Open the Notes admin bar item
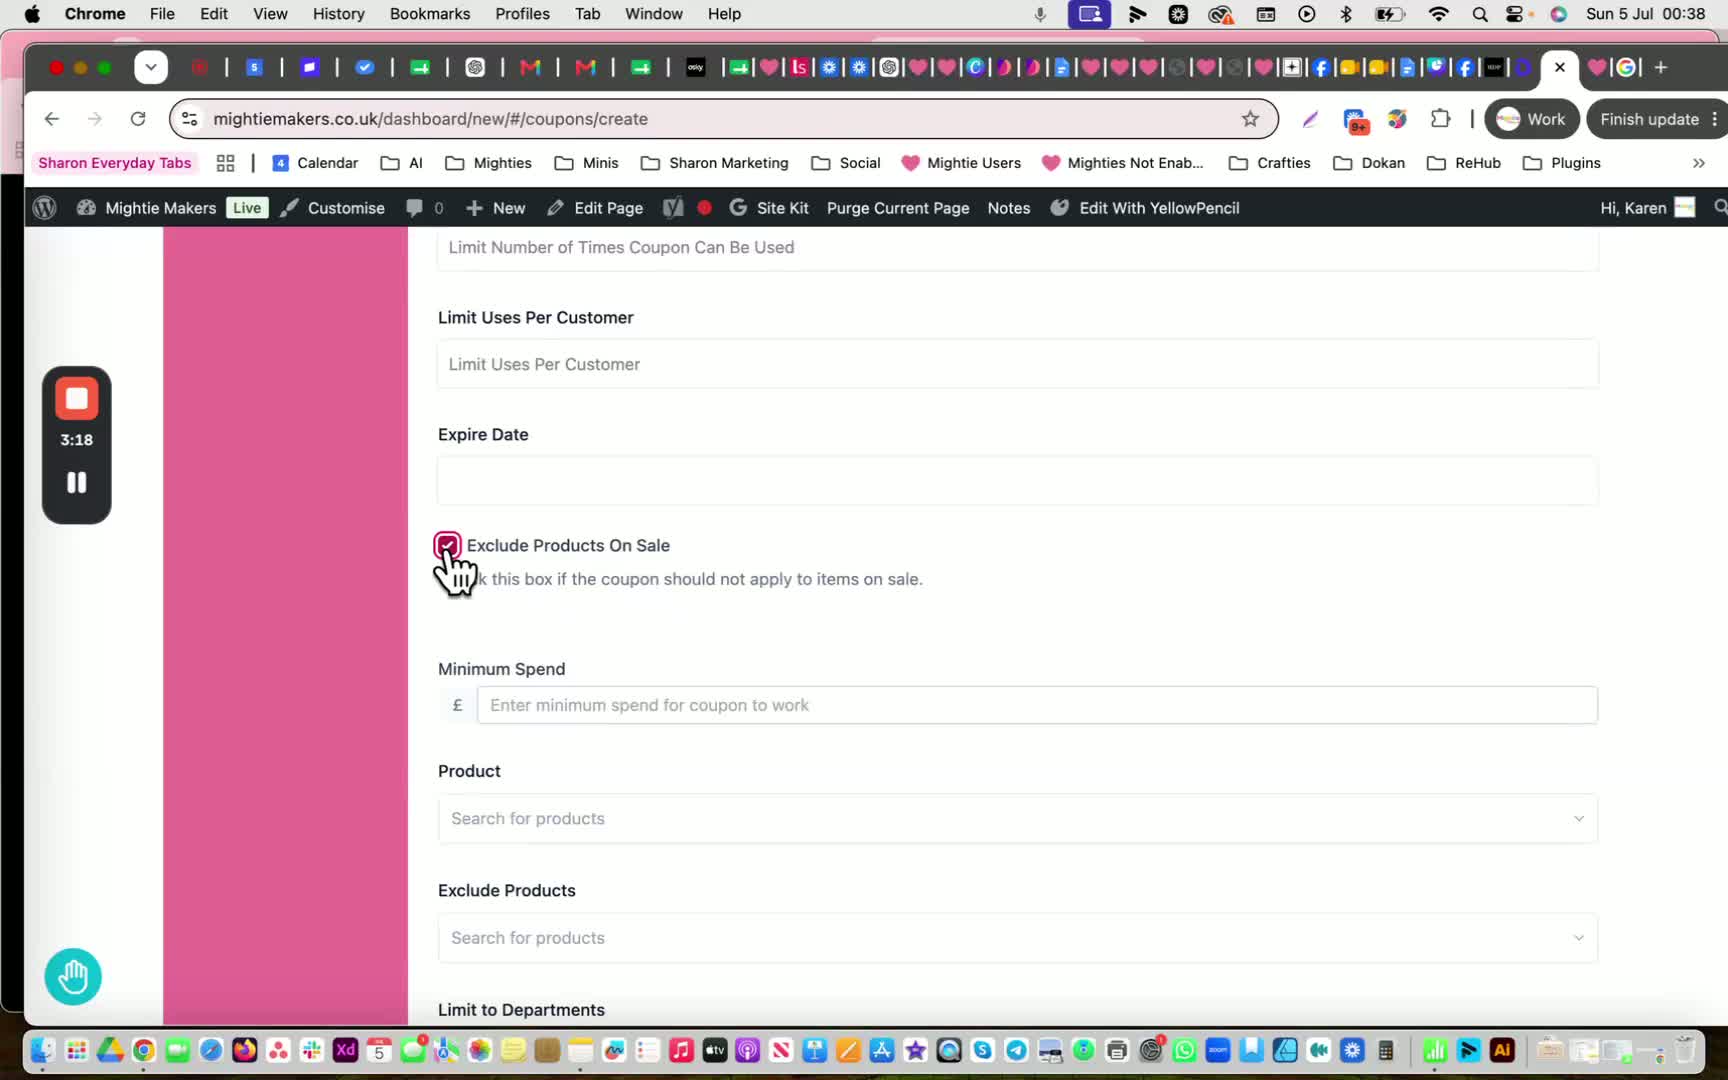Image resolution: width=1728 pixels, height=1080 pixels. point(1009,208)
